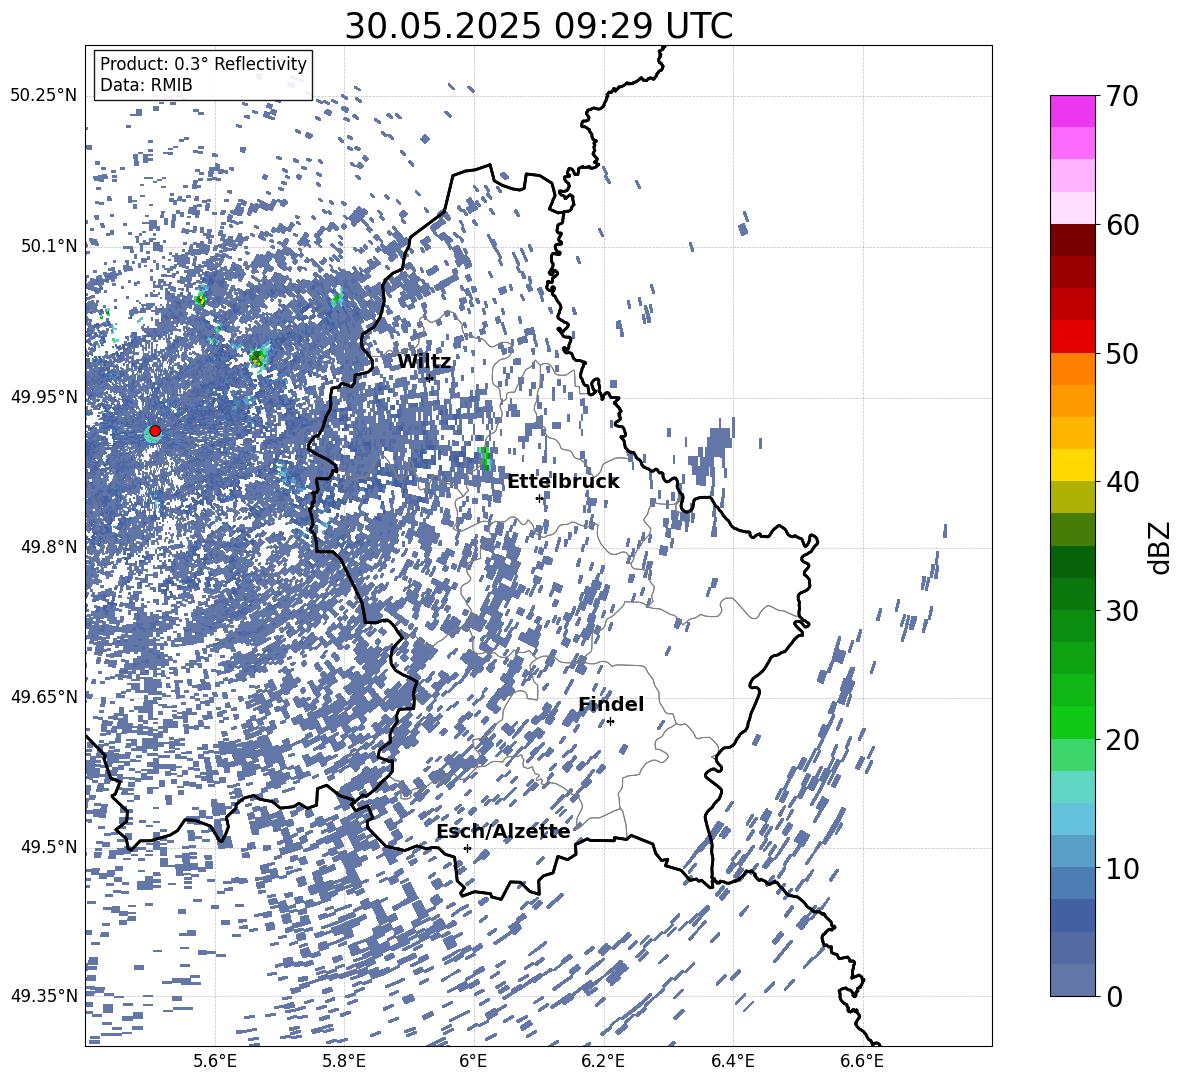Click the Esch/Alzette station cross marker
This screenshot has height=1081, width=1184.
[x=467, y=848]
